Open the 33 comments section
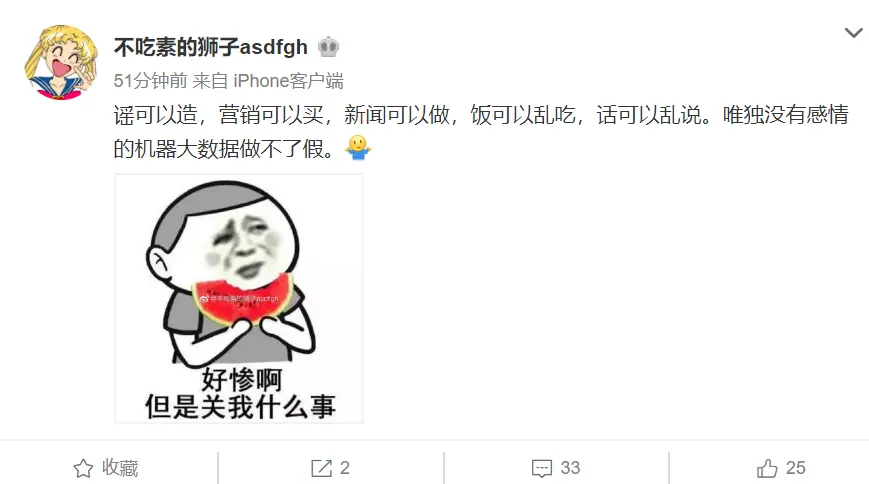The width and height of the screenshot is (869, 484). point(556,468)
